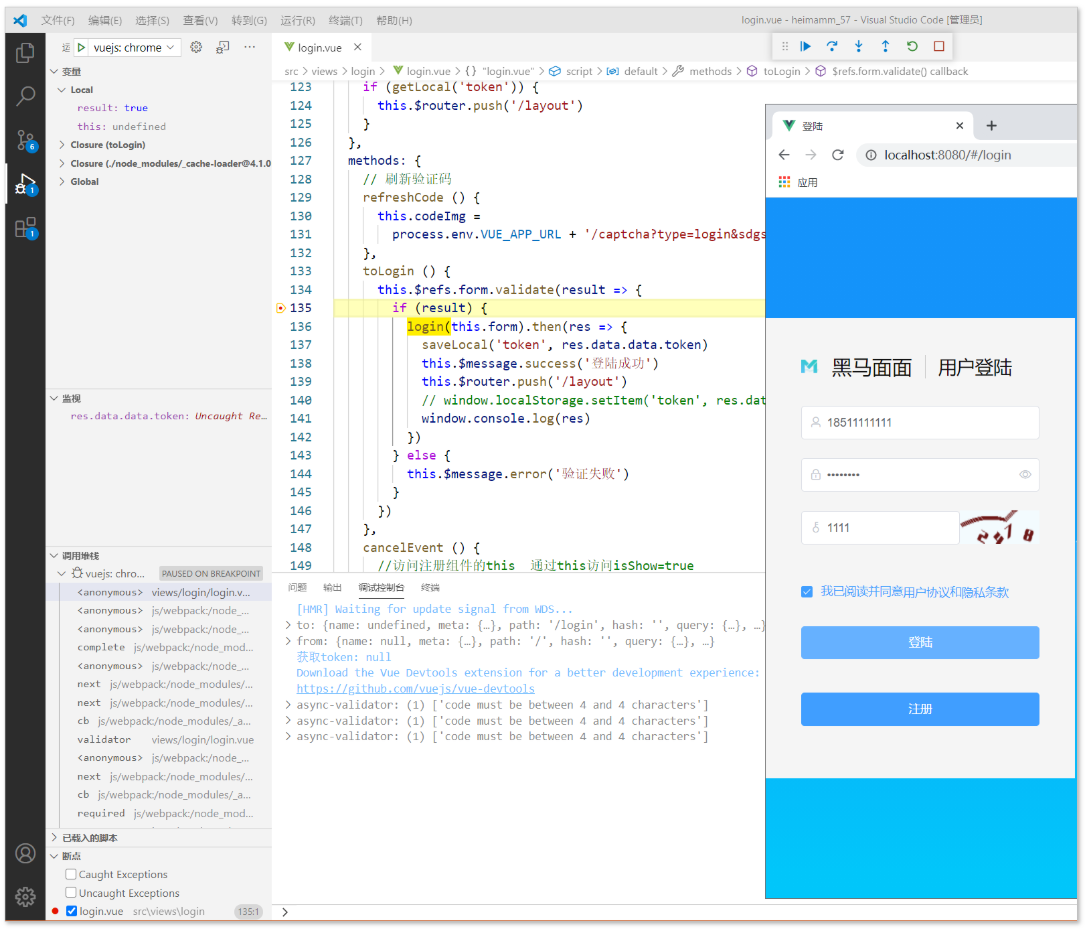Viewport: 1089px width, 935px height.
Task: Click the captcha image to refresh it
Action: tap(999, 528)
